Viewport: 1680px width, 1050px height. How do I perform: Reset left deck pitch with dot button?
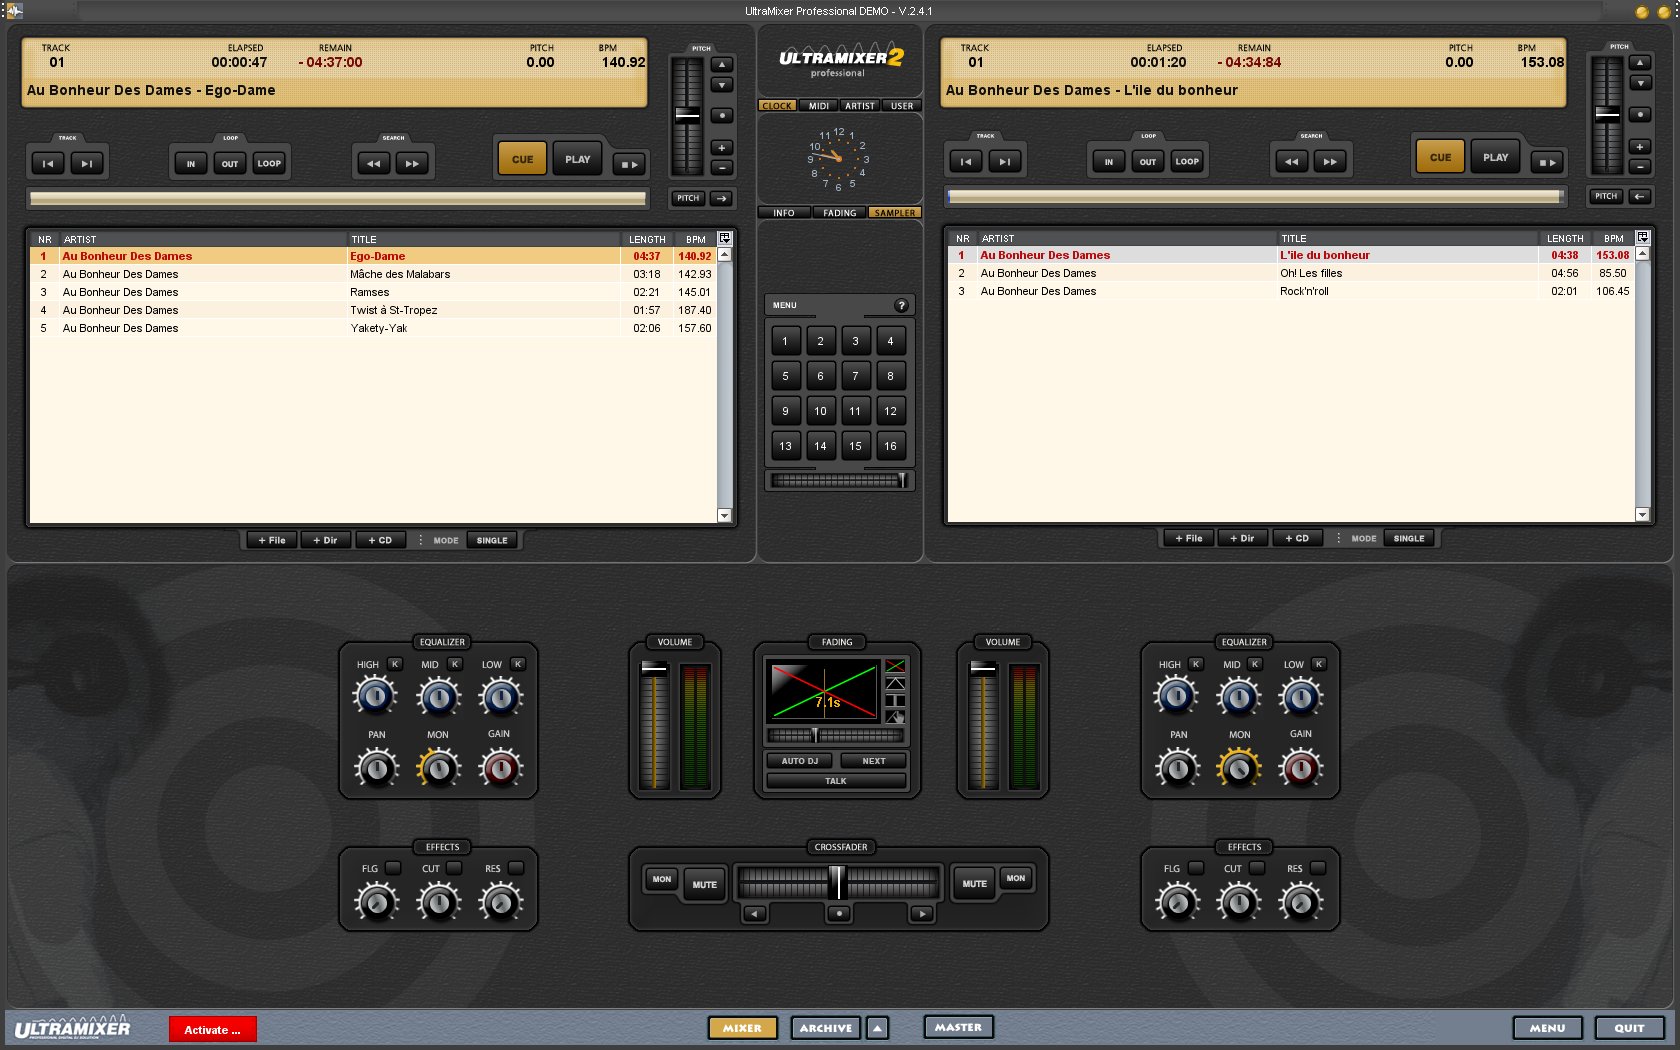coord(722,116)
